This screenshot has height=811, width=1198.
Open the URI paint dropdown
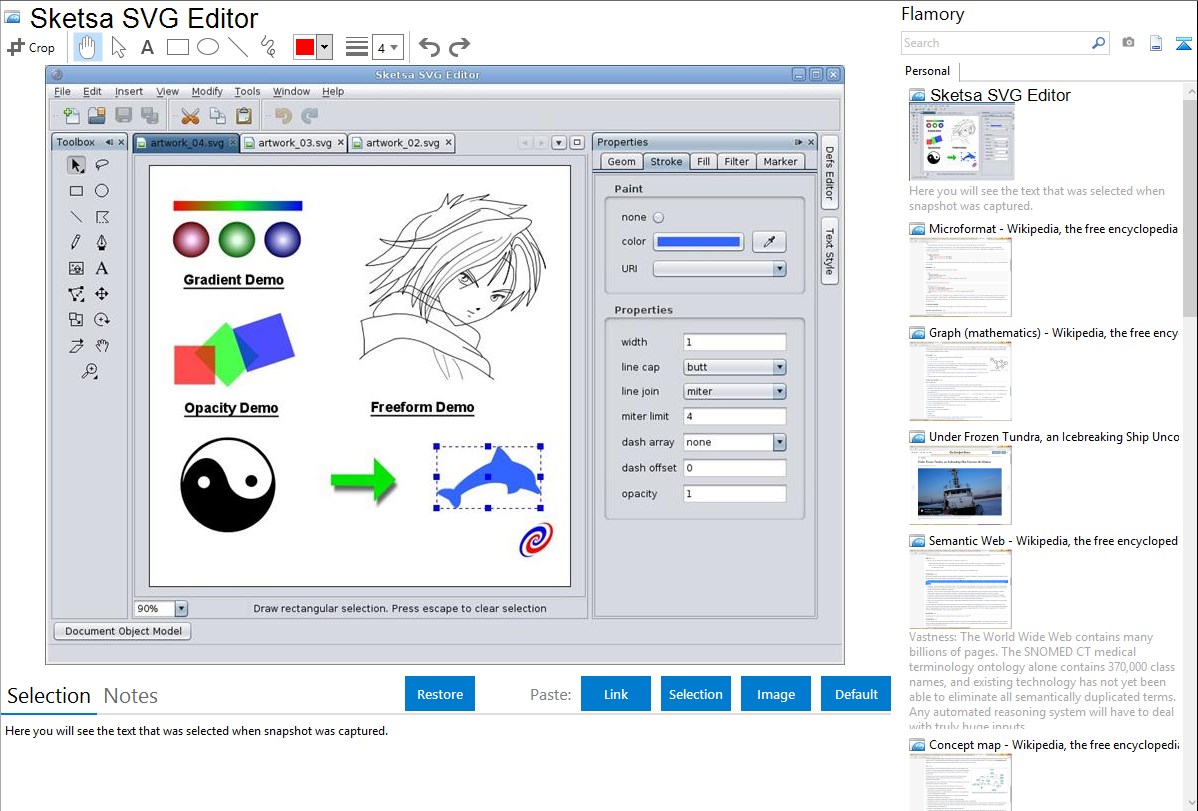click(x=779, y=269)
